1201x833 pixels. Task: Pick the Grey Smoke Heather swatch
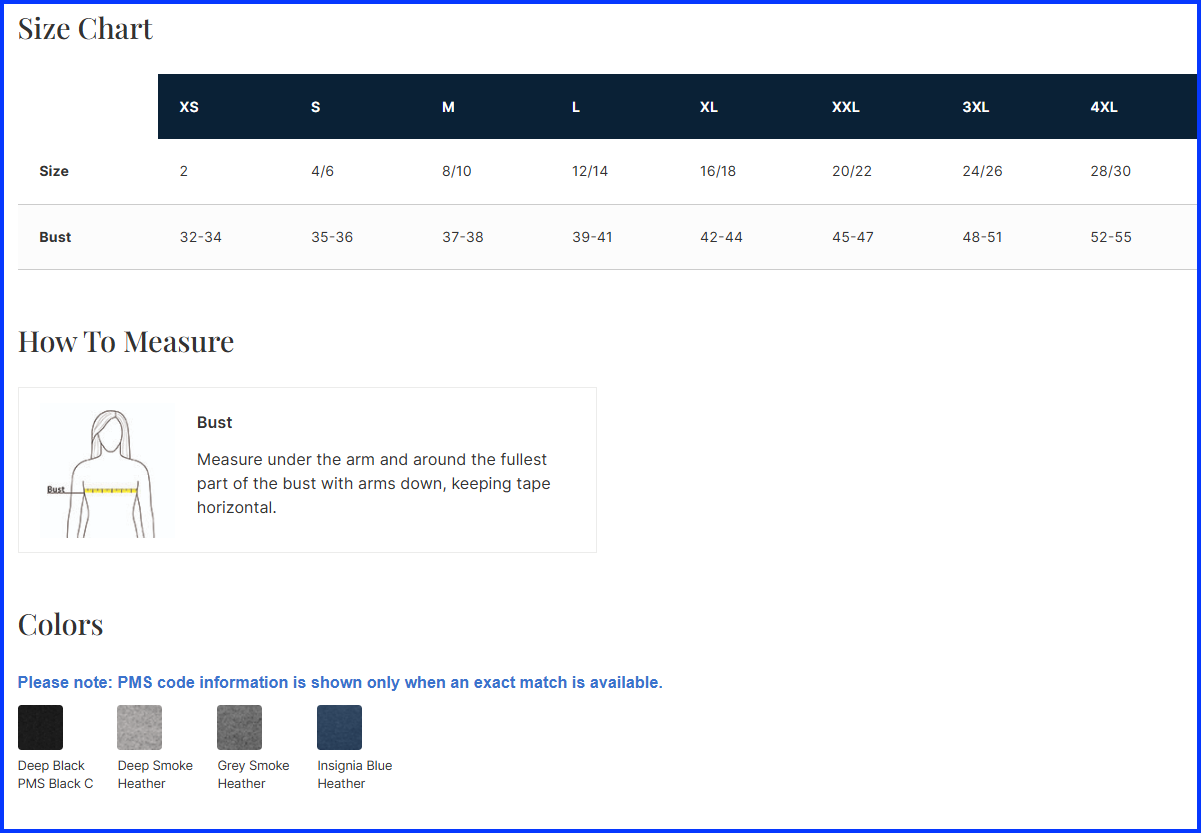239,727
